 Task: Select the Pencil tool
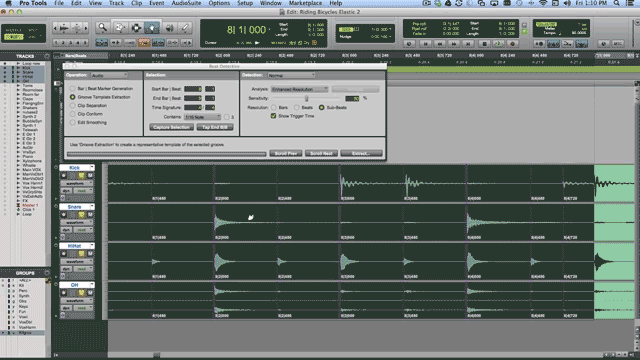(x=185, y=28)
